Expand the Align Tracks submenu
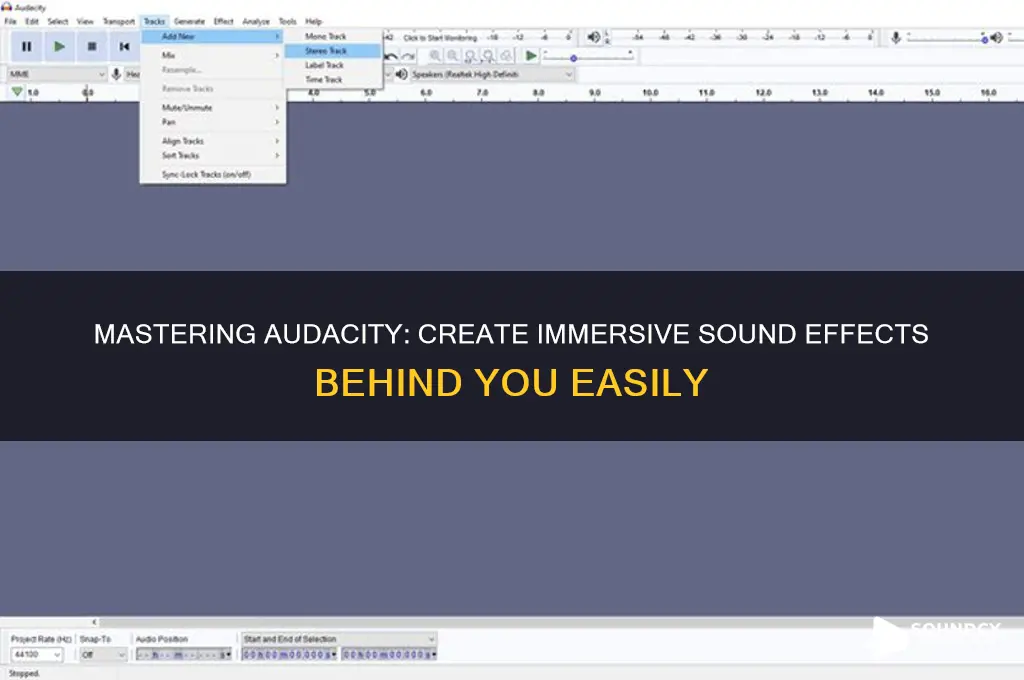Screen dimensions: 1024x680 (213, 141)
